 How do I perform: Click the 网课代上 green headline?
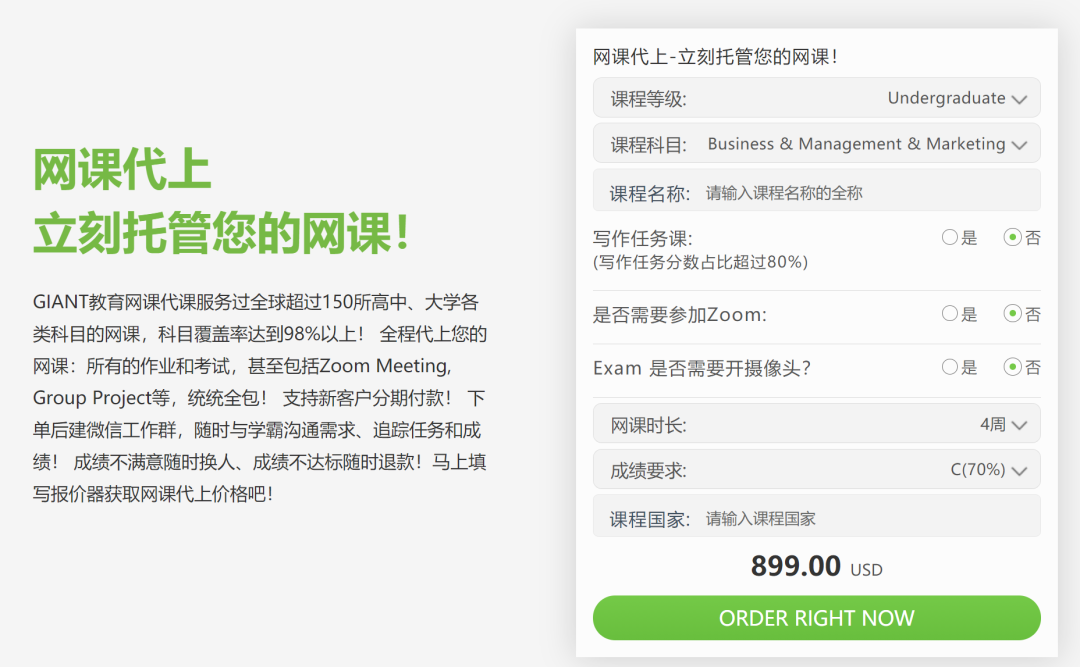pos(122,170)
